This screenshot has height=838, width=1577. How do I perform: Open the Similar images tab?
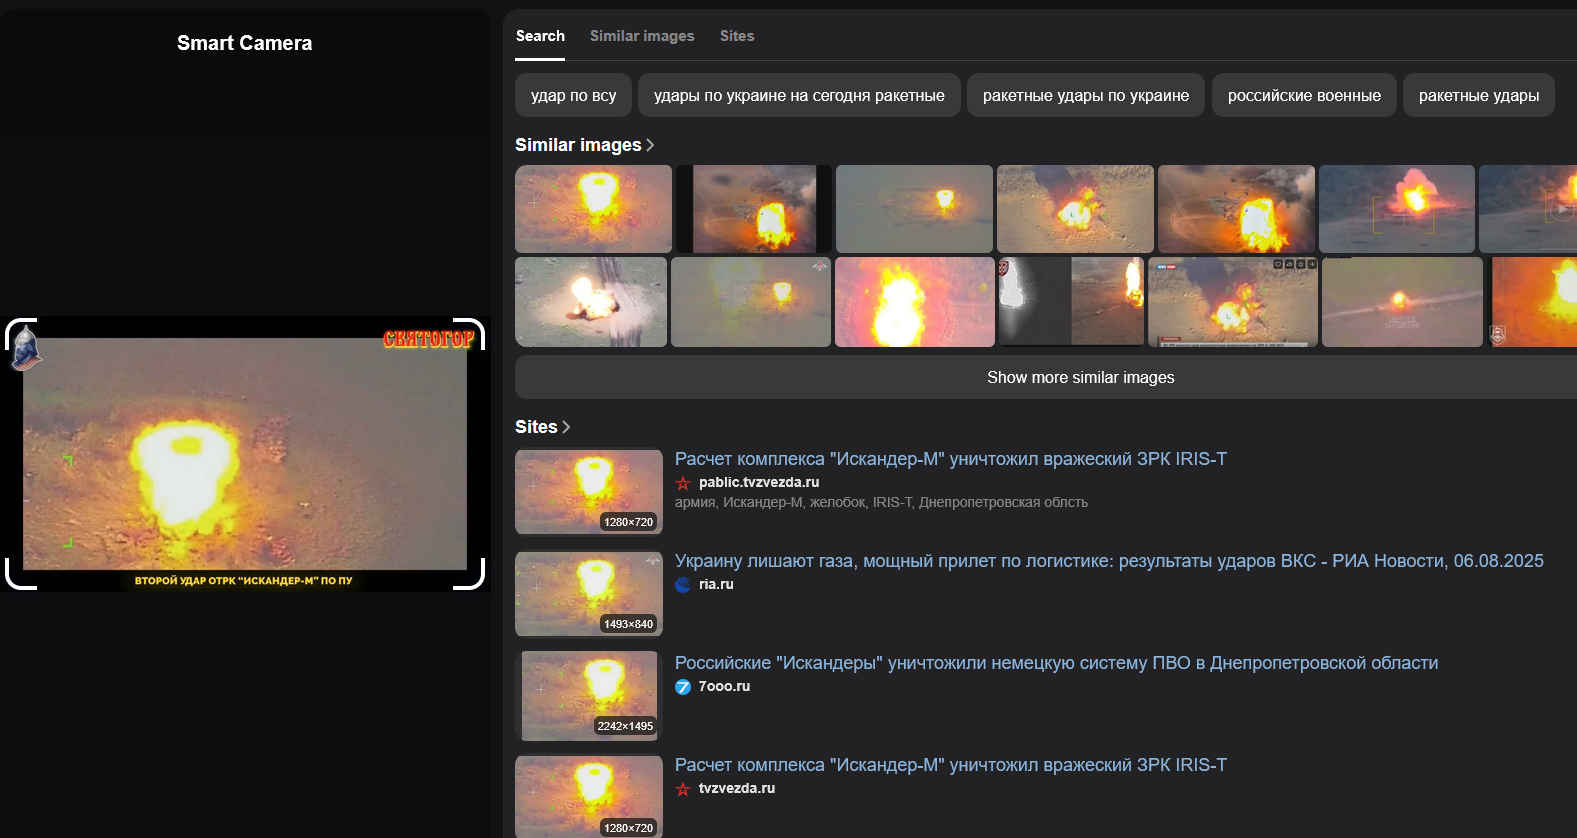[x=642, y=36]
